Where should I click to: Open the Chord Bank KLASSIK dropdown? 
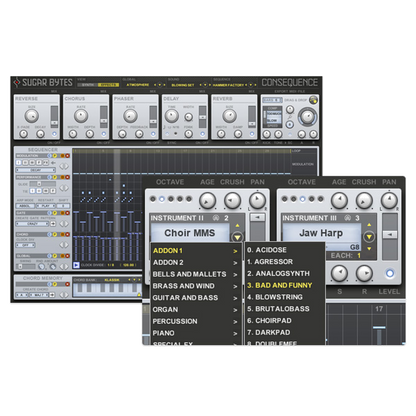(x=135, y=280)
